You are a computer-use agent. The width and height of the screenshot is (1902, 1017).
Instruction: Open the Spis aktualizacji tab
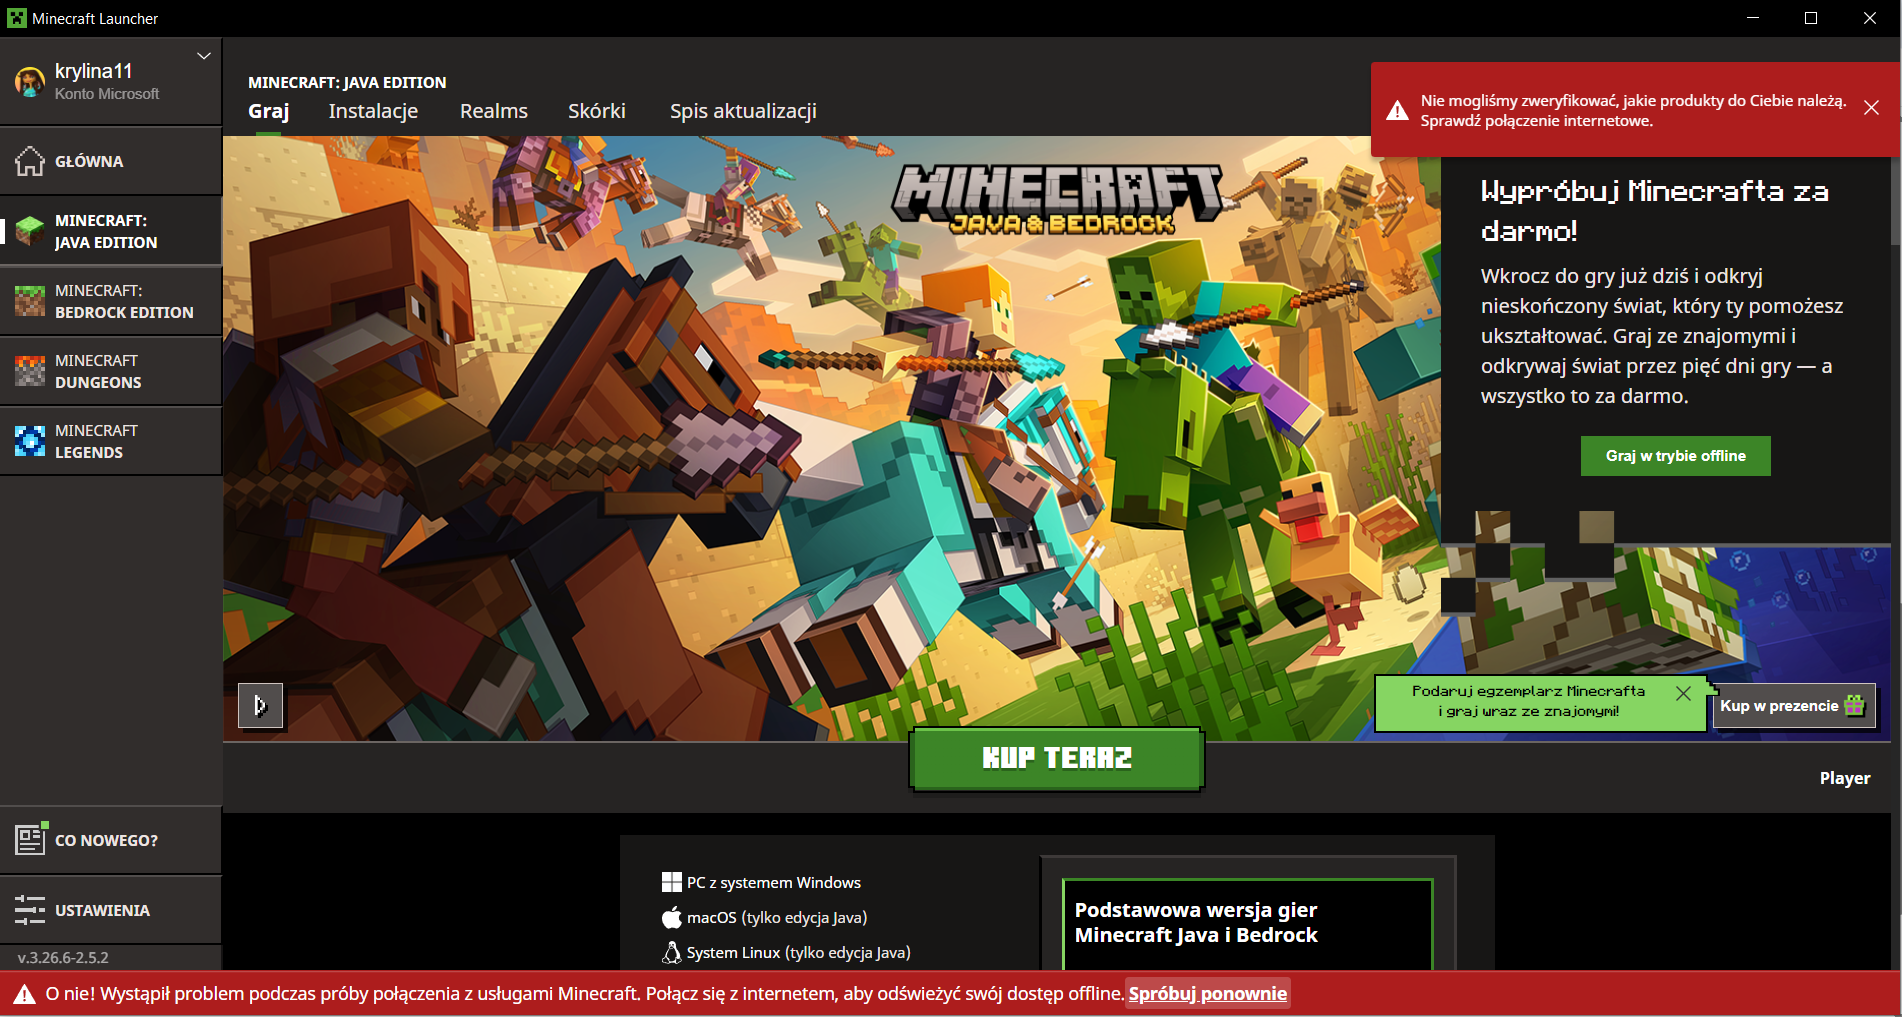coord(743,111)
